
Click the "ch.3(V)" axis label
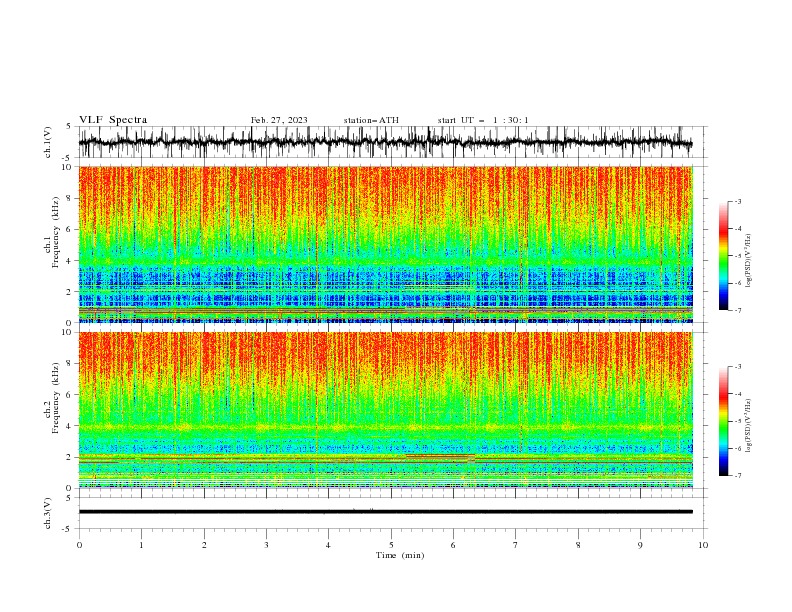click(48, 513)
